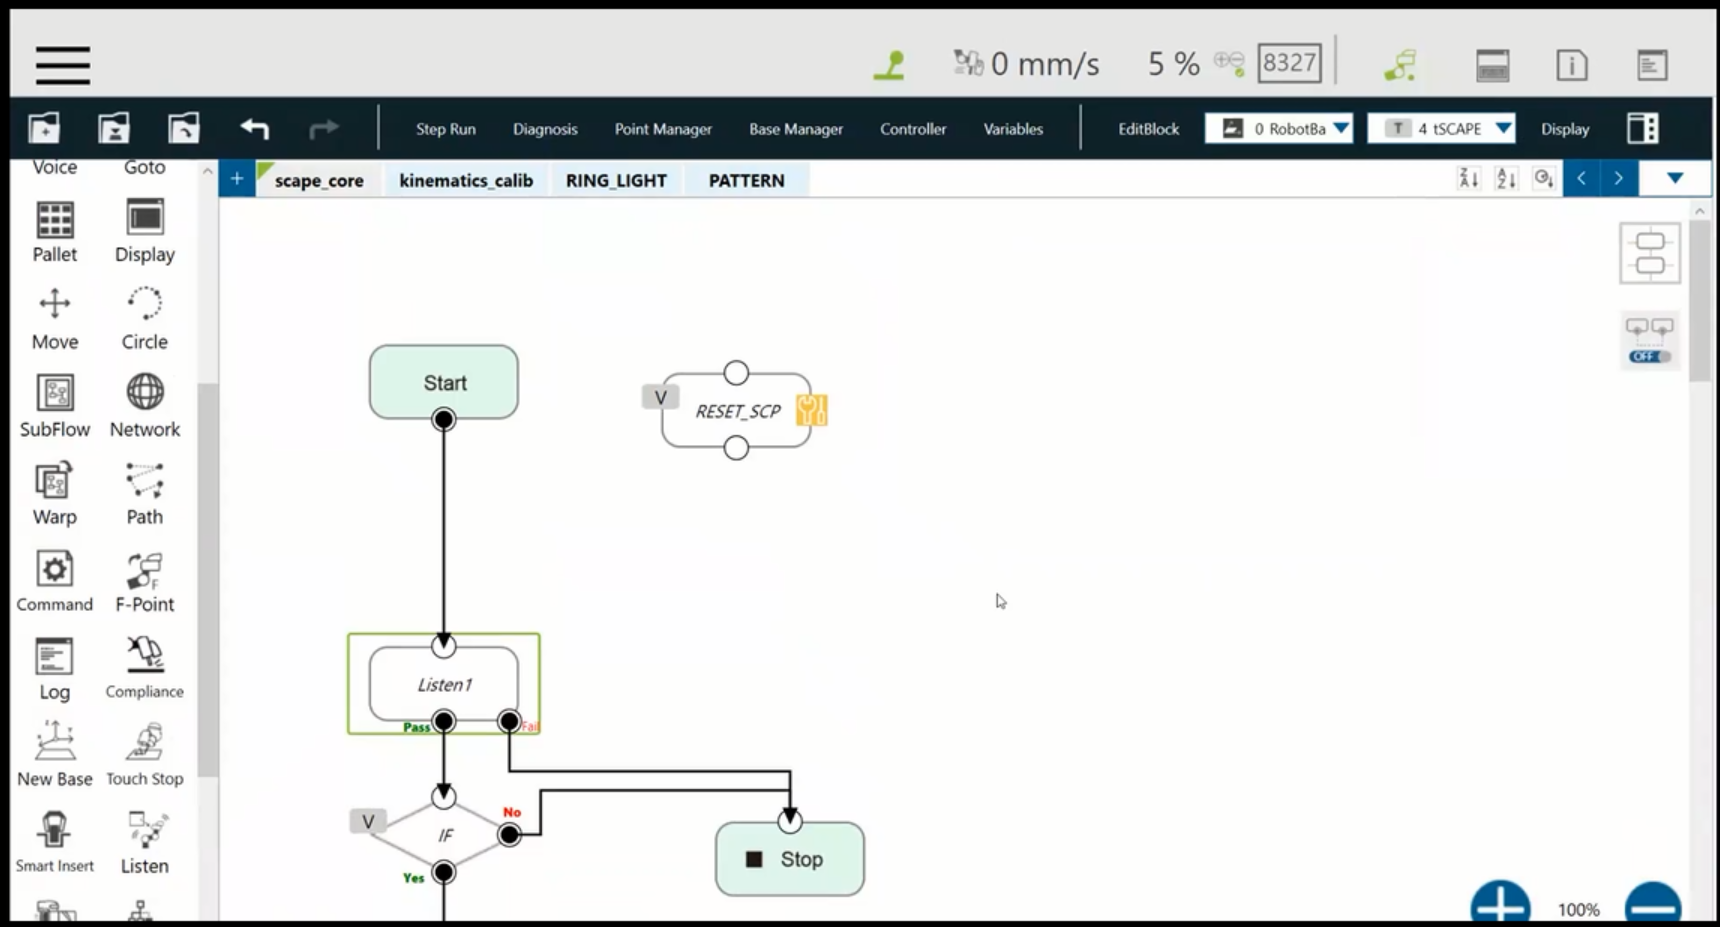
Task: Select the Pallet node
Action: (x=55, y=232)
